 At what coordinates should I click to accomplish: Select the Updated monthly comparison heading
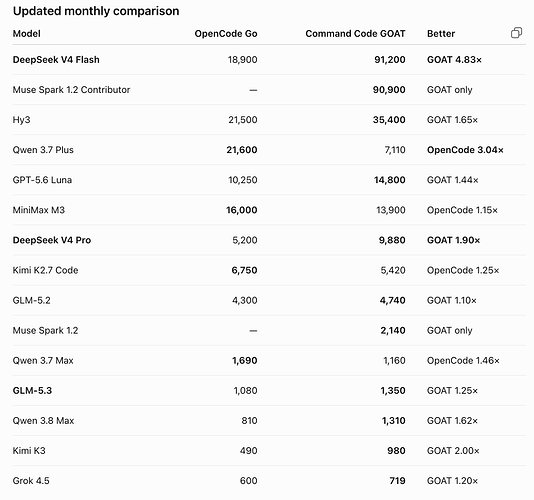coord(96,11)
